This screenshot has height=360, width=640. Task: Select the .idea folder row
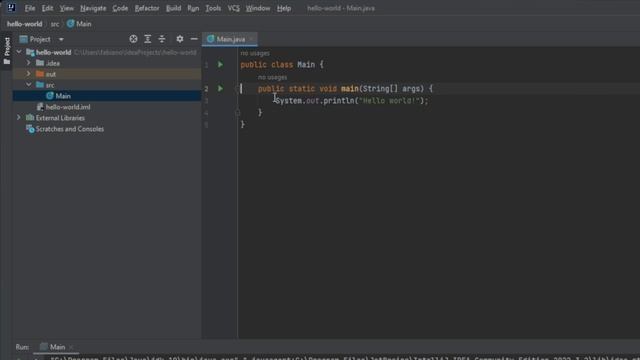click(x=107, y=63)
